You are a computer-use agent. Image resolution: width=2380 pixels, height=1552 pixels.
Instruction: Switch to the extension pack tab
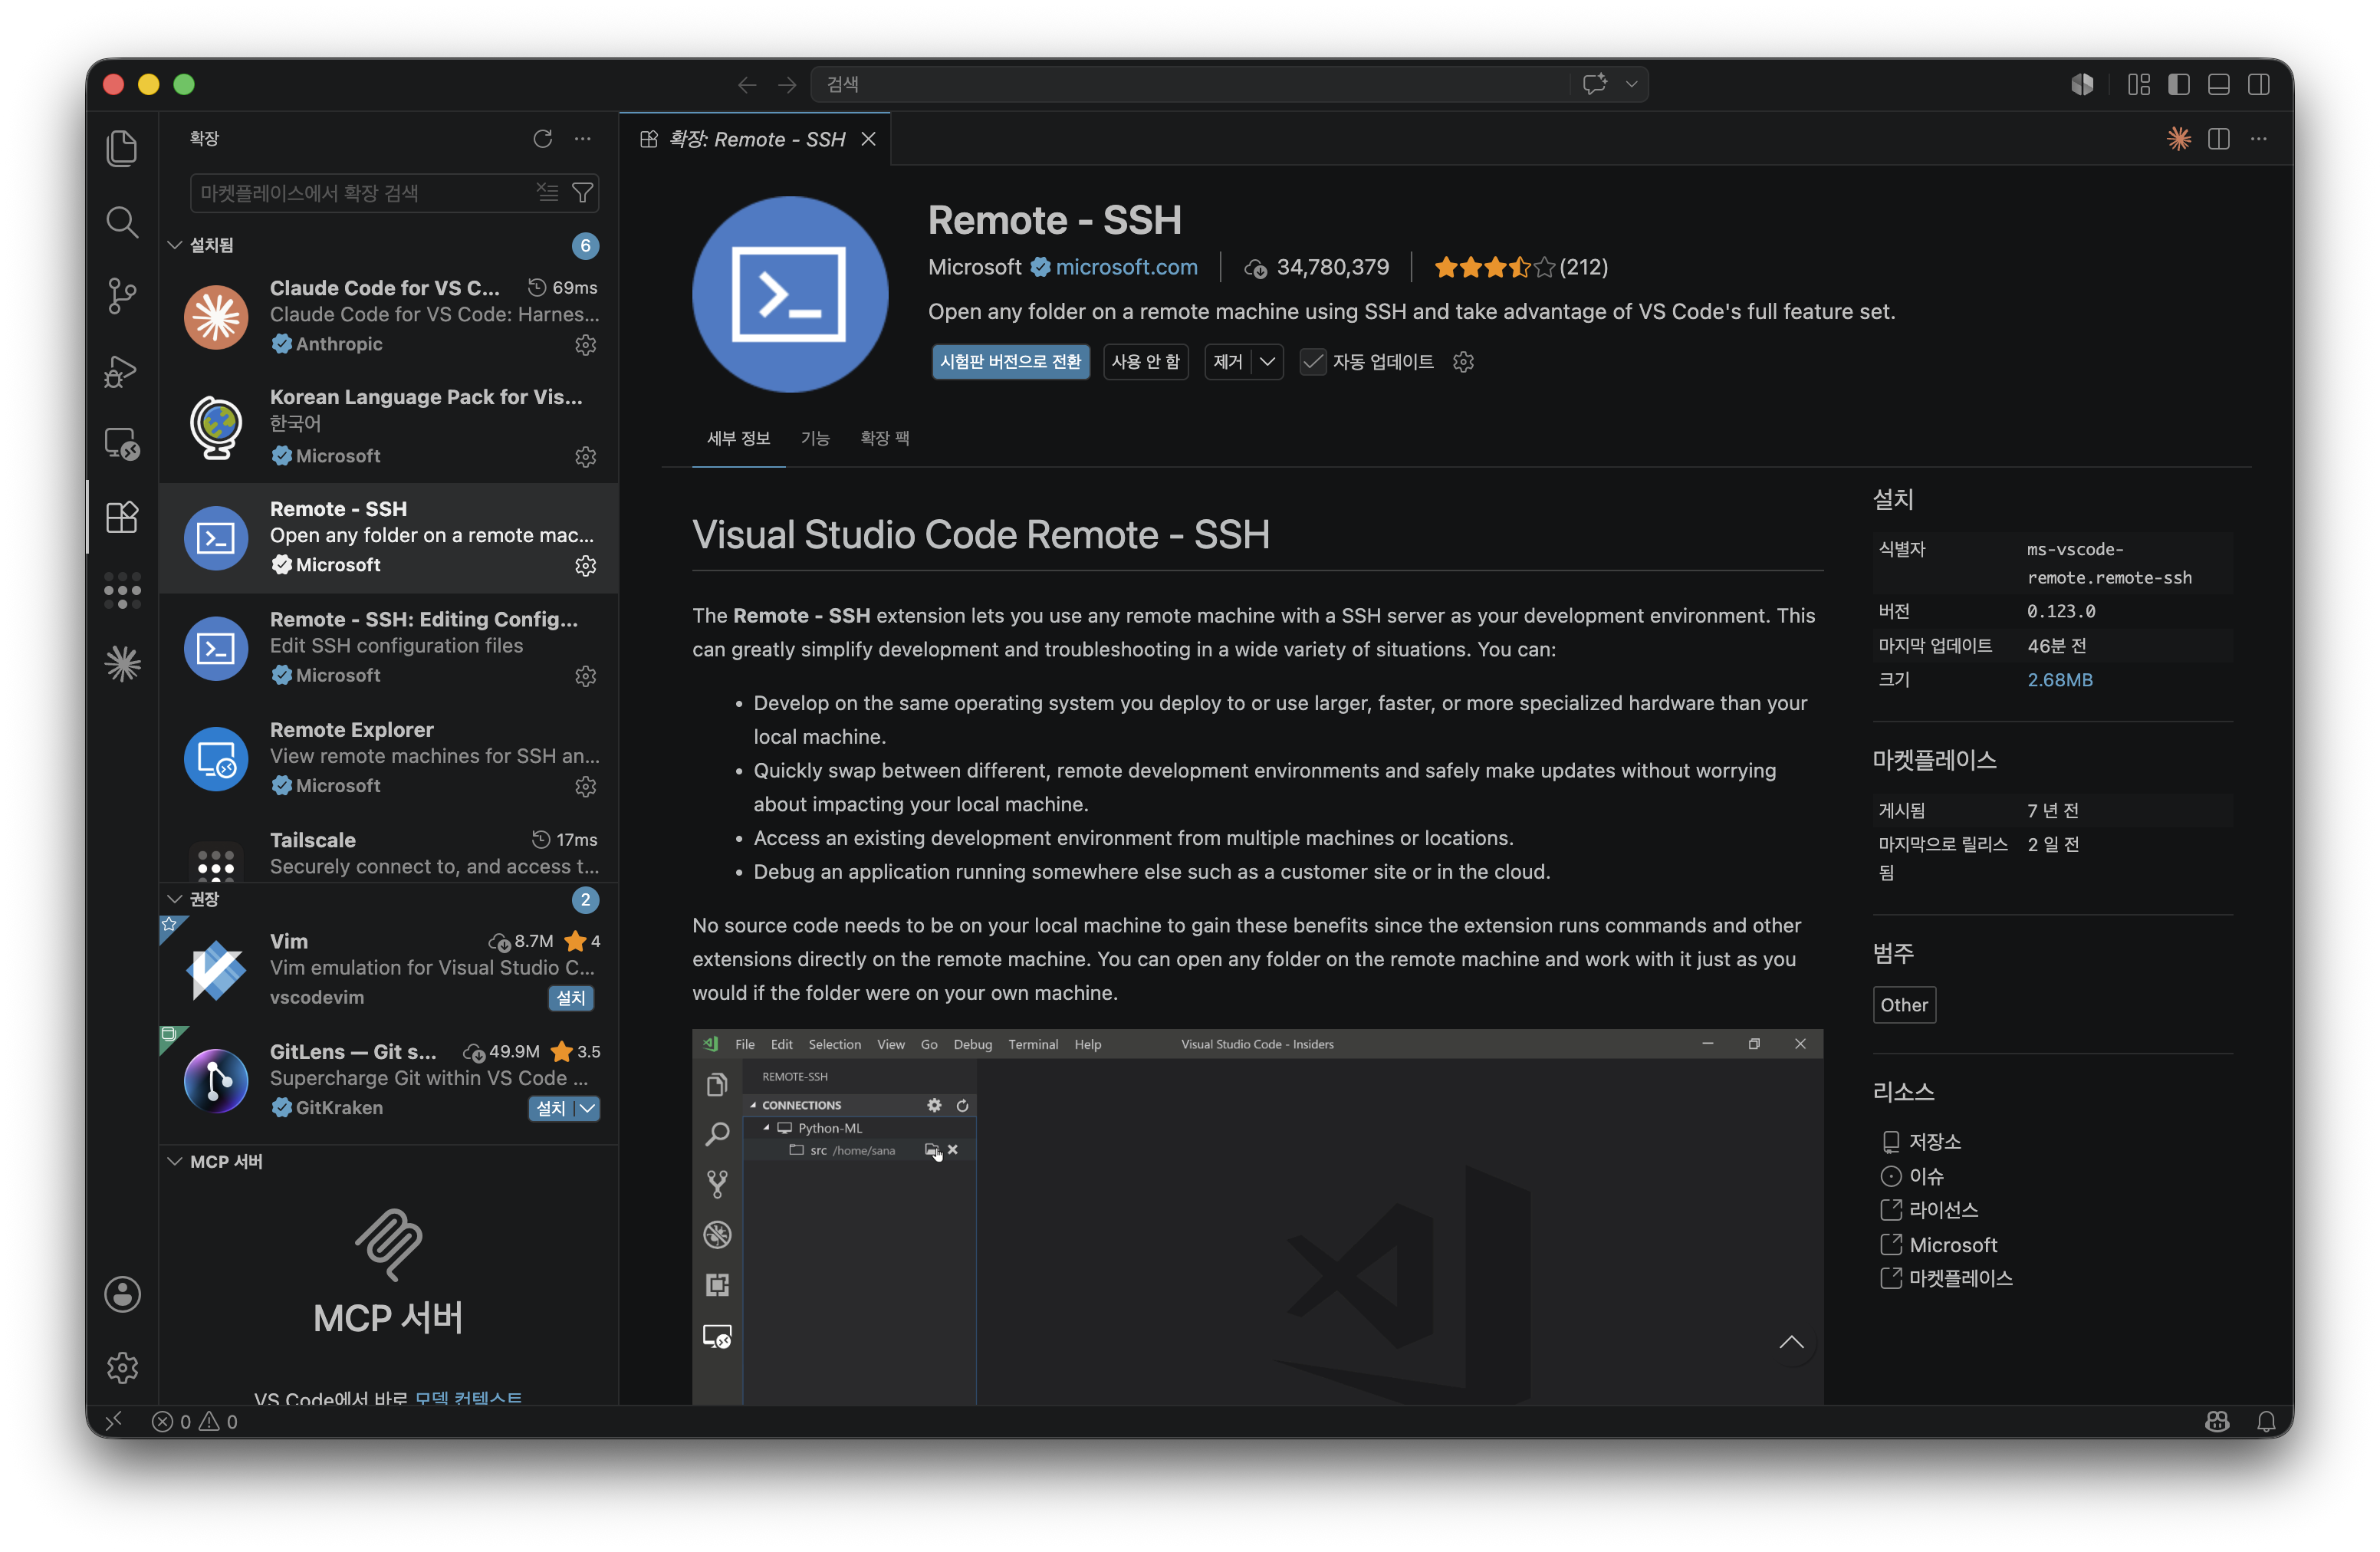pos(885,438)
